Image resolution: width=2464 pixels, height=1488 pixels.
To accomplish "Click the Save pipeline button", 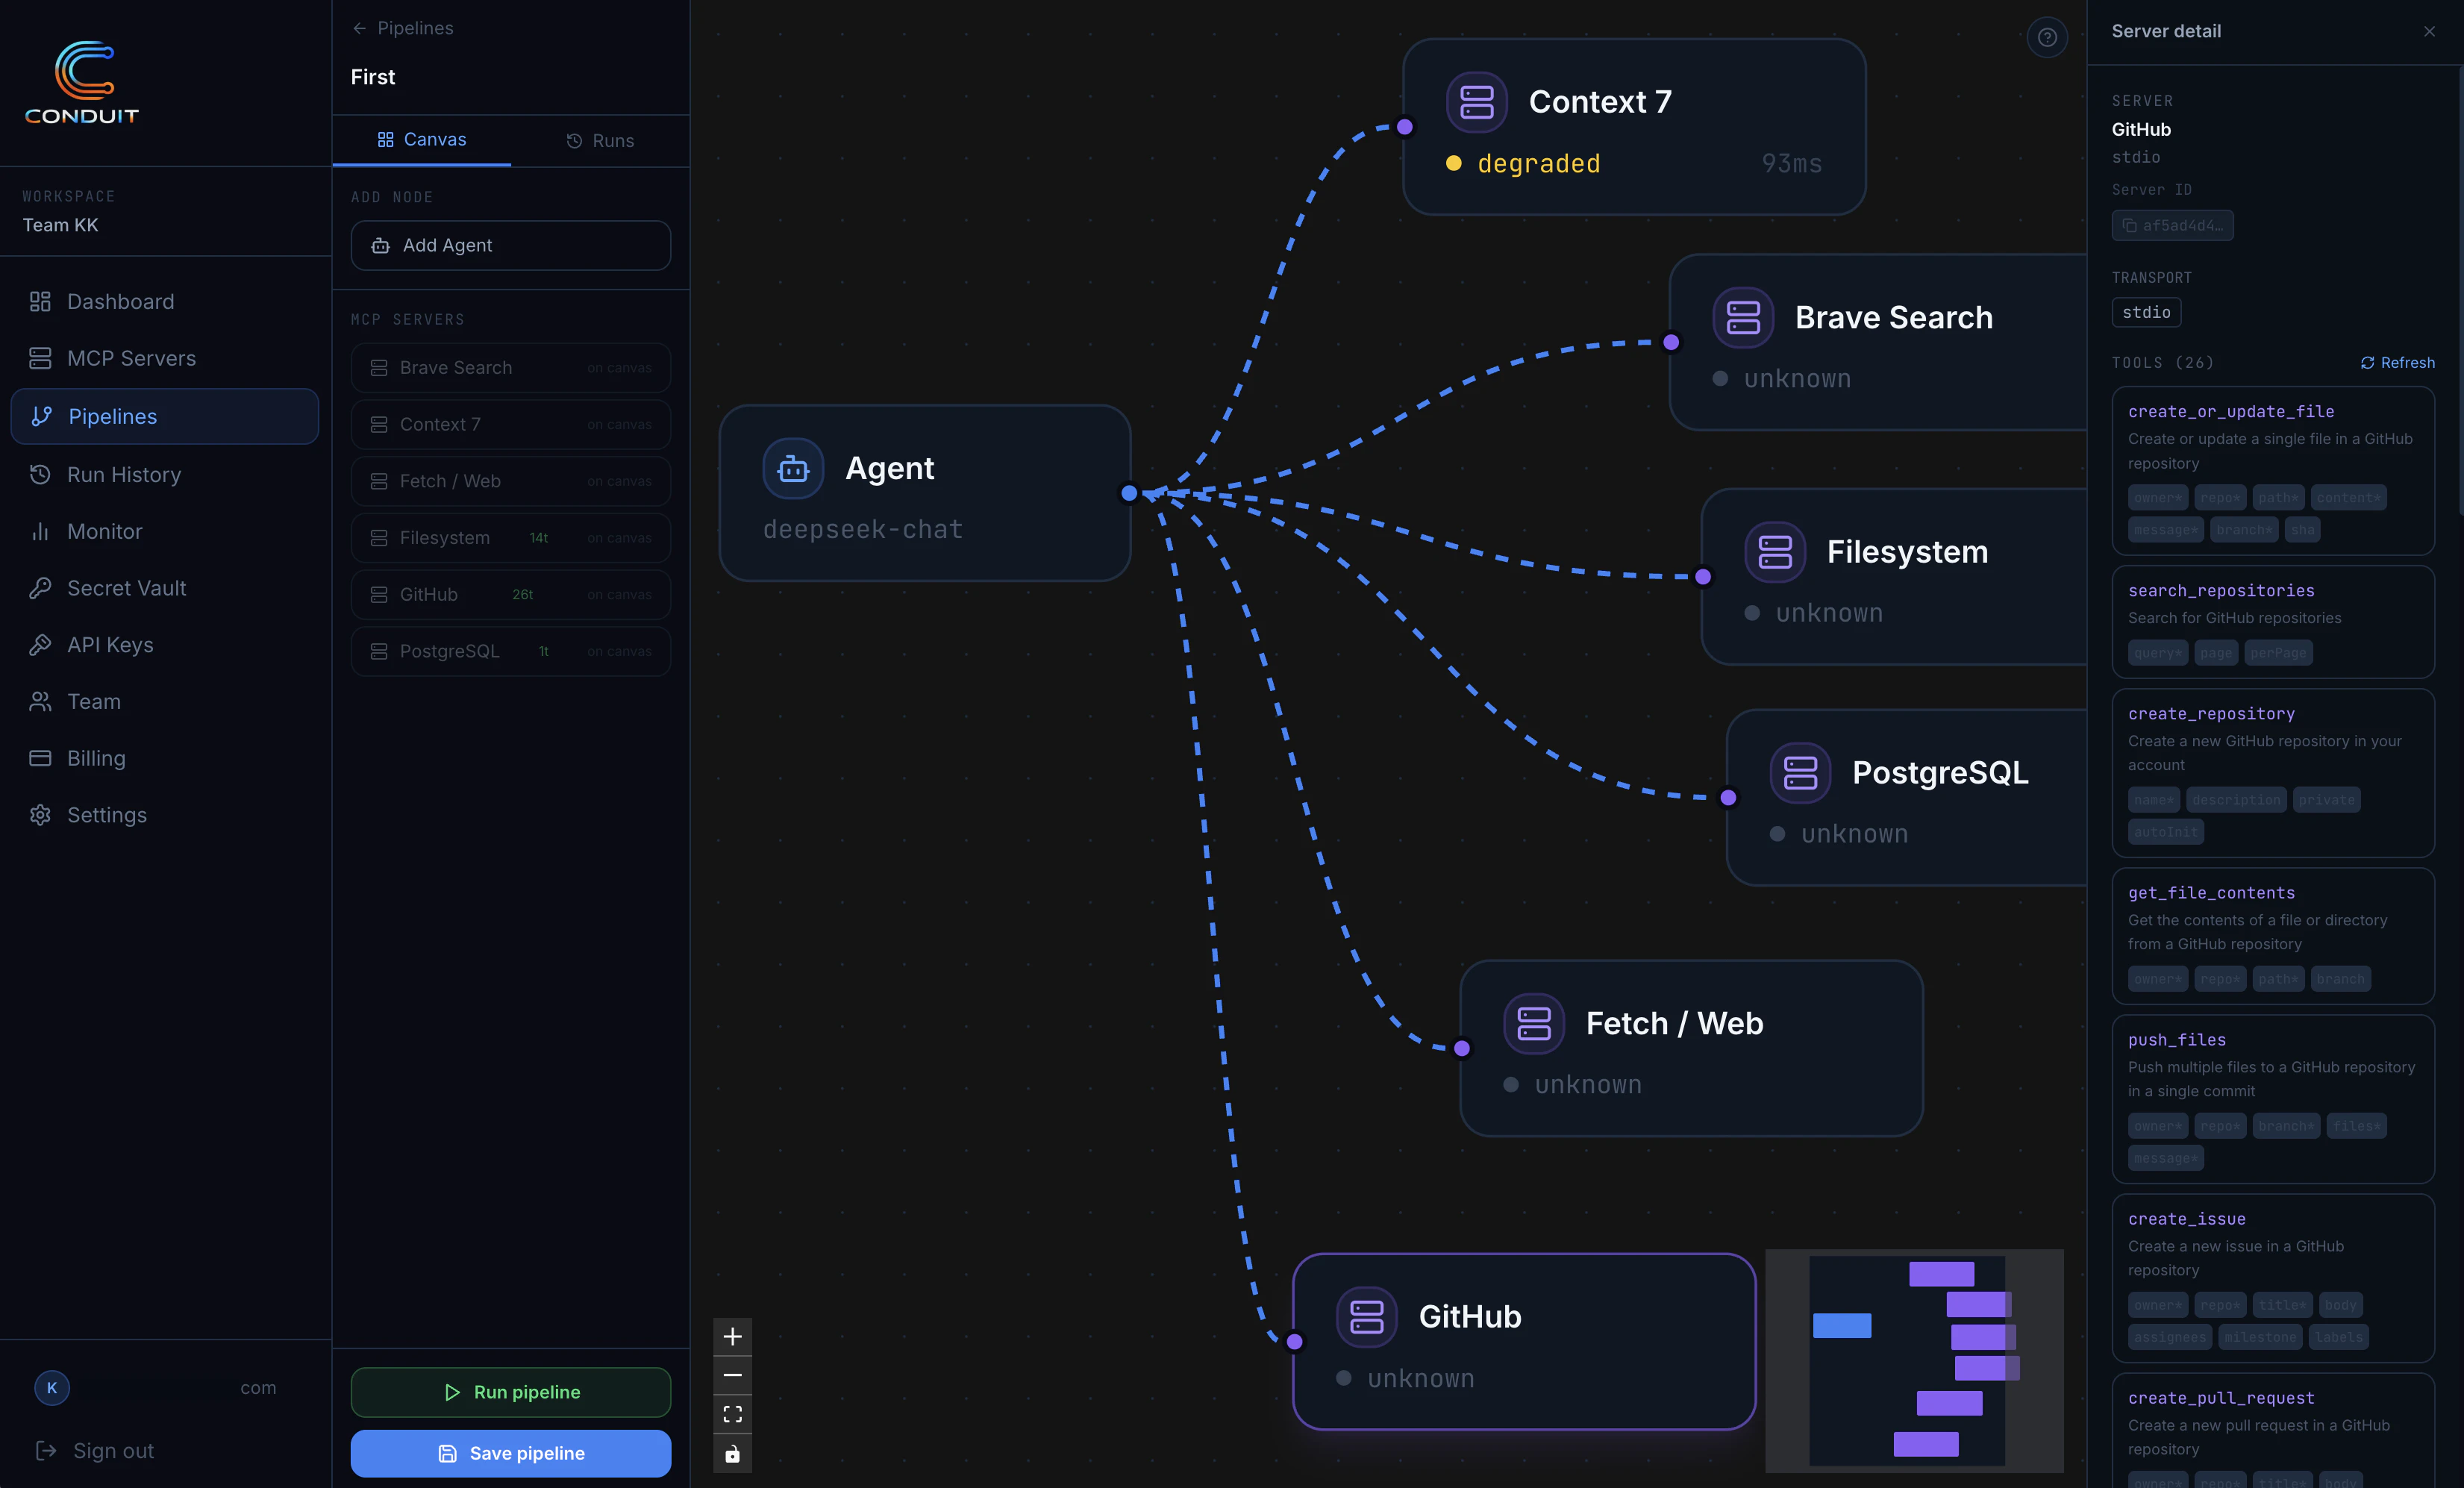I will tap(510, 1453).
